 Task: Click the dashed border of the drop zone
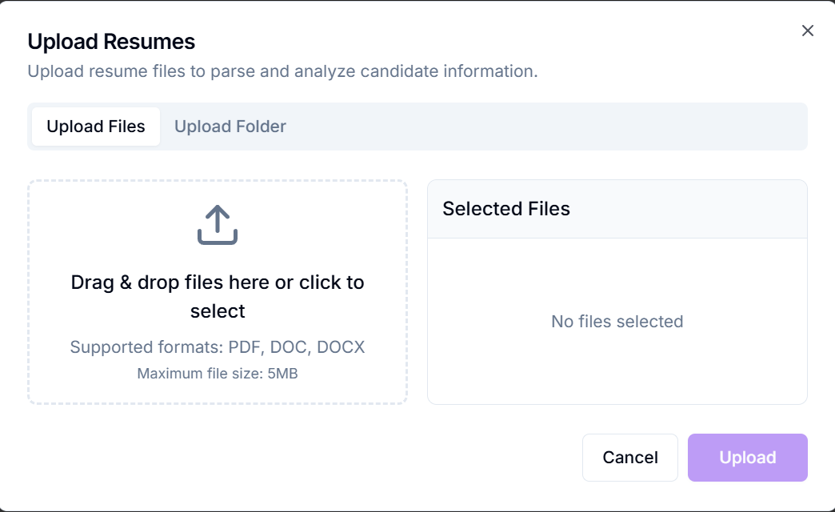28,292
